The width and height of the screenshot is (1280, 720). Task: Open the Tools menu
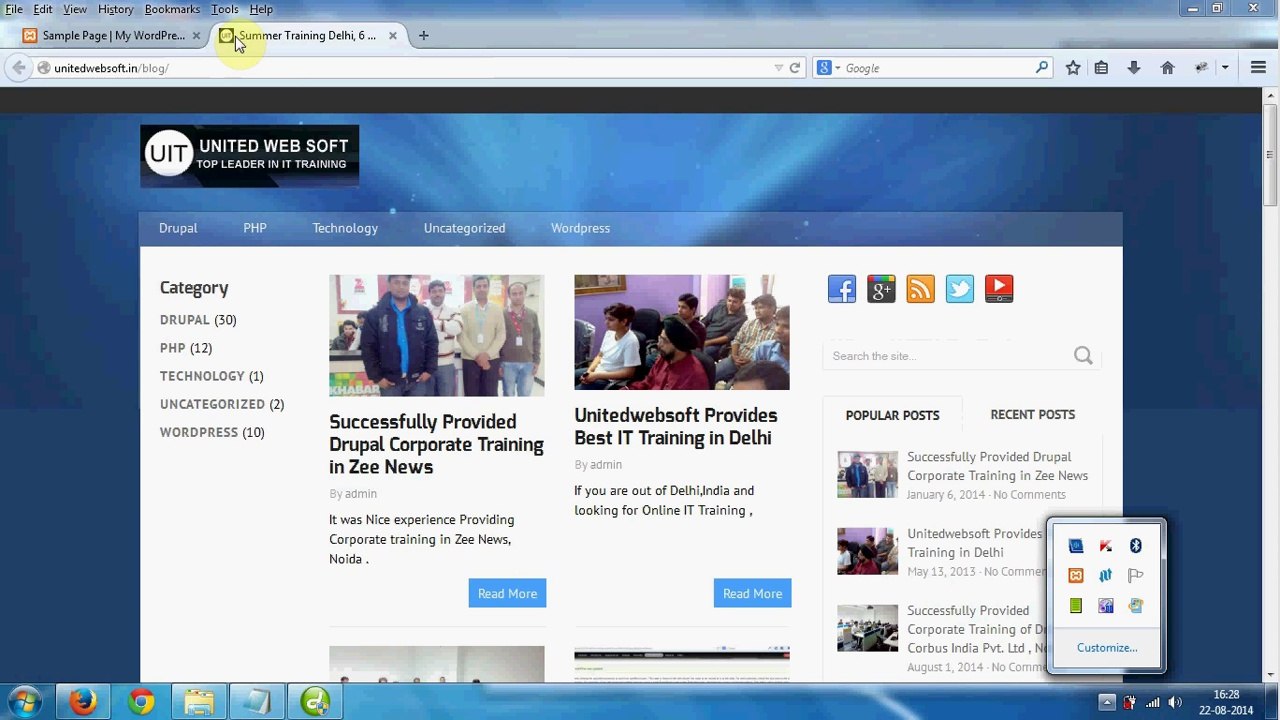[225, 9]
